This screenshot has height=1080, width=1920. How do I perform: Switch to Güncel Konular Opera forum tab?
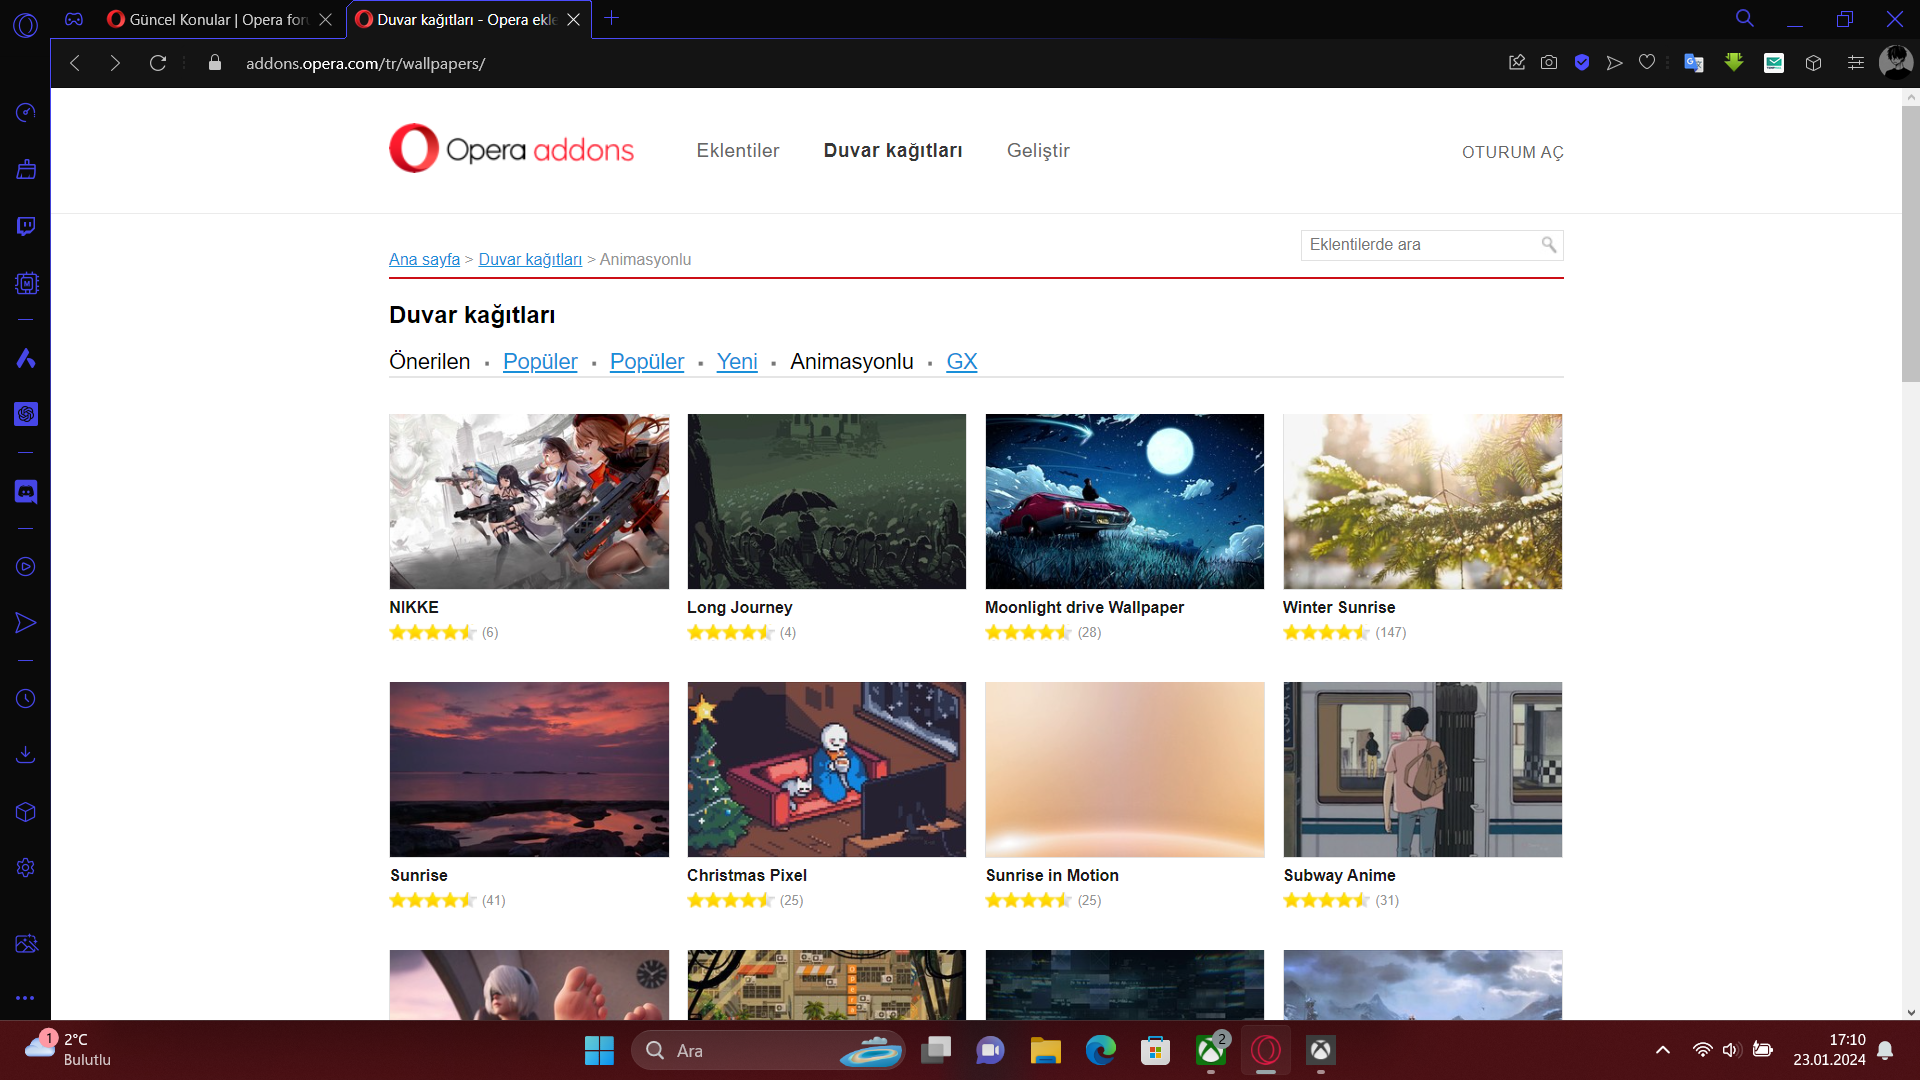point(207,19)
